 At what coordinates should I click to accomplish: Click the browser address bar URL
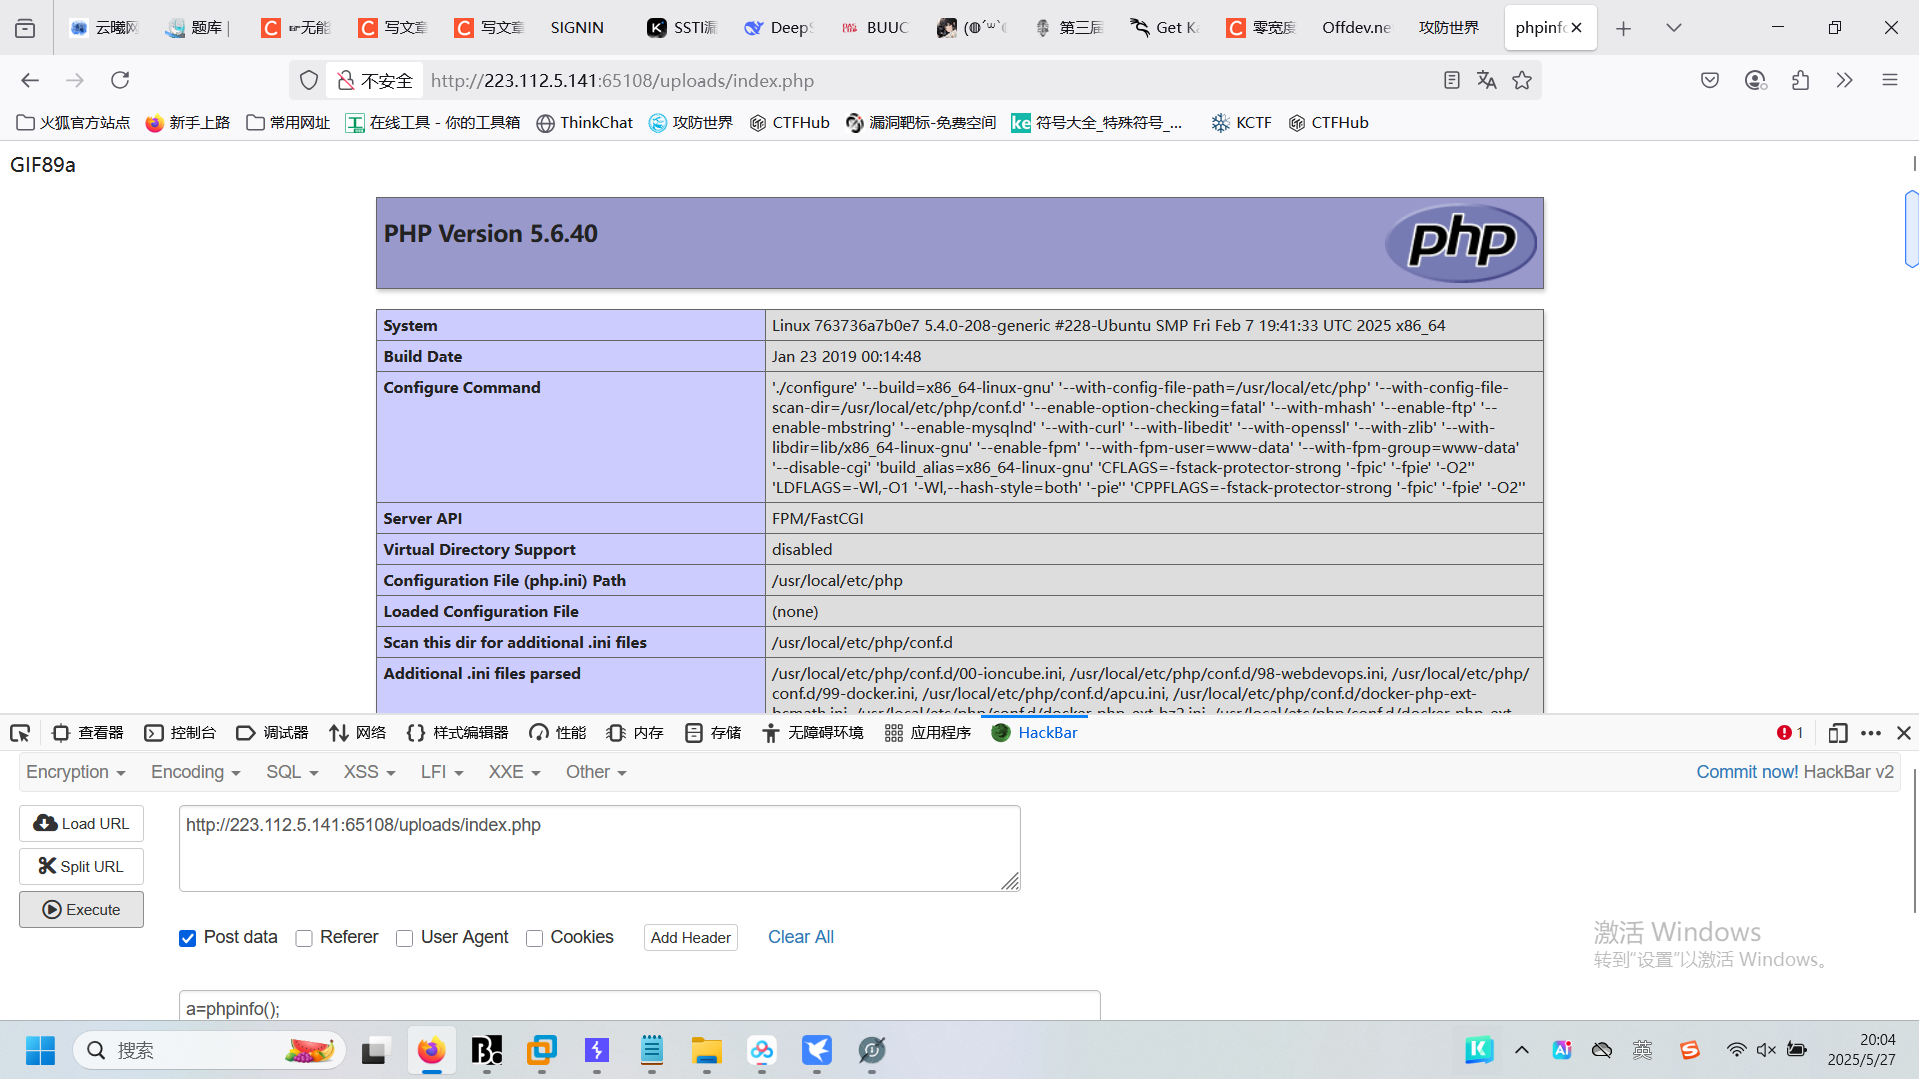[x=622, y=80]
